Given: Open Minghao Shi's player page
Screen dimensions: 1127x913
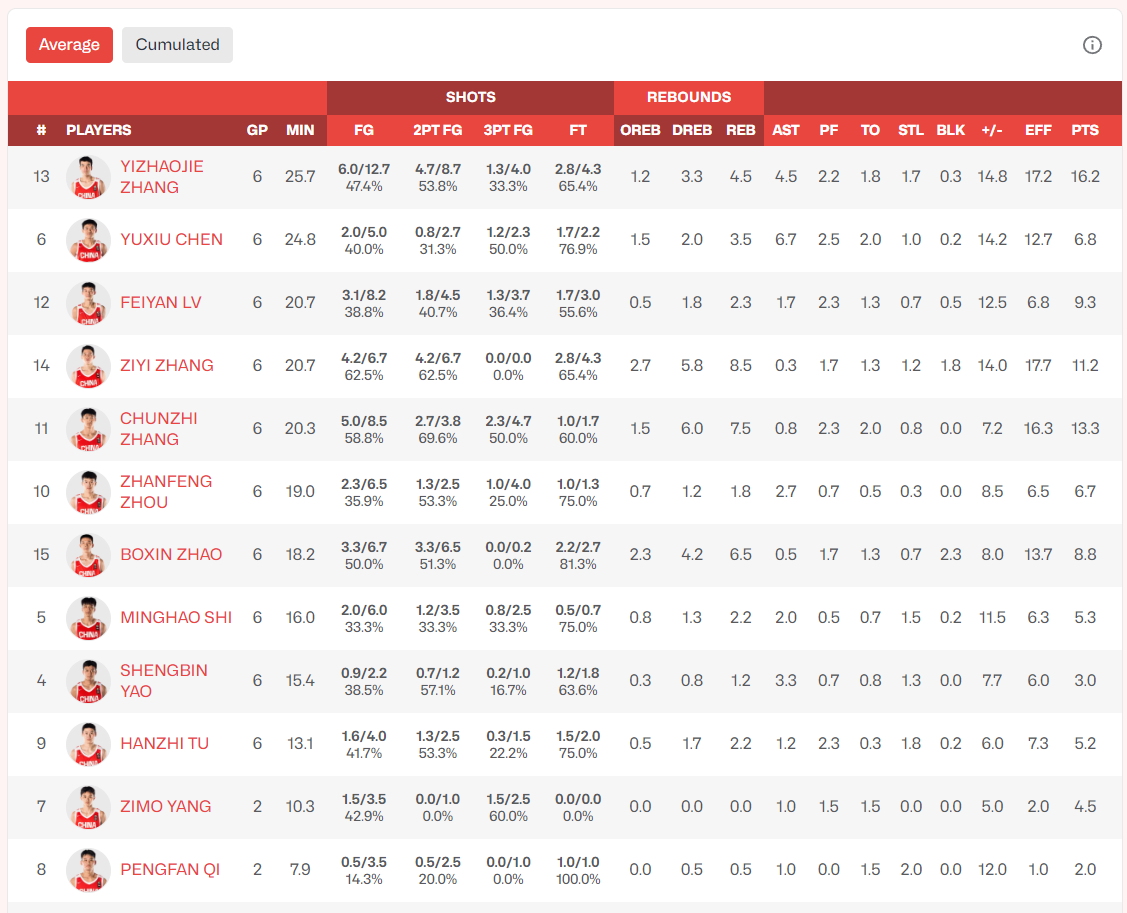Looking at the screenshot, I should pyautogui.click(x=176, y=618).
